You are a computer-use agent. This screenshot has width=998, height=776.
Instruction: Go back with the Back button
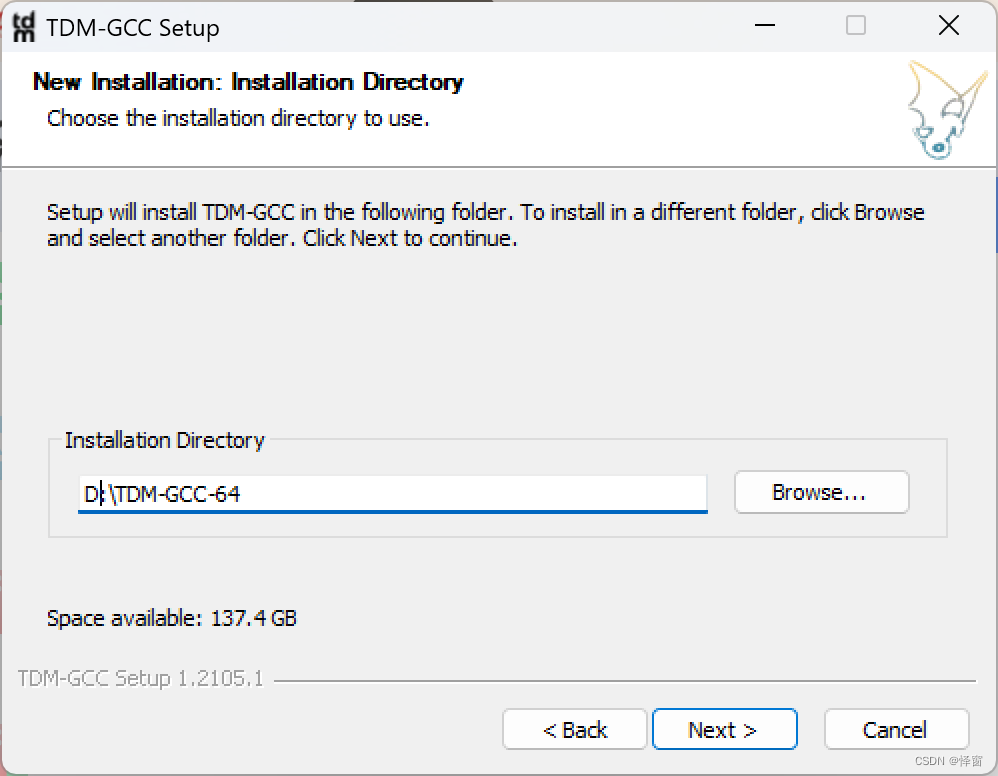(575, 730)
